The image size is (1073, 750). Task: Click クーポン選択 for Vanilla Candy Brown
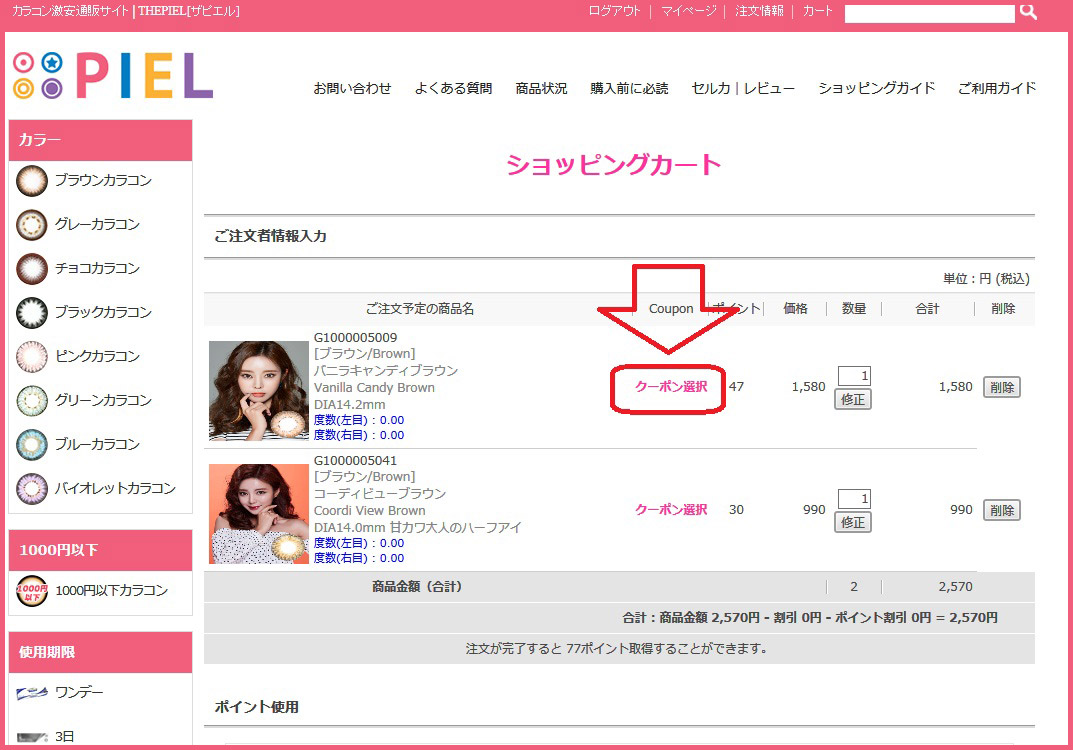(671, 386)
